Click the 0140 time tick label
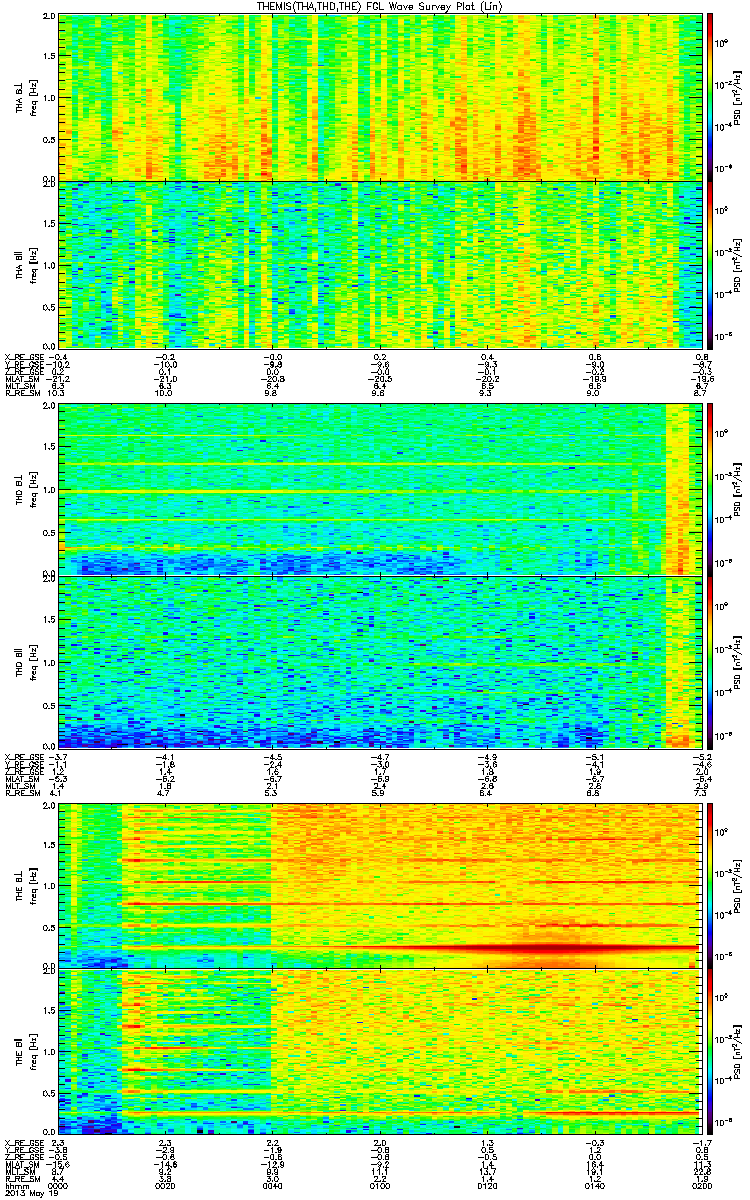Screen dimensions: 750x1200 point(593,1186)
